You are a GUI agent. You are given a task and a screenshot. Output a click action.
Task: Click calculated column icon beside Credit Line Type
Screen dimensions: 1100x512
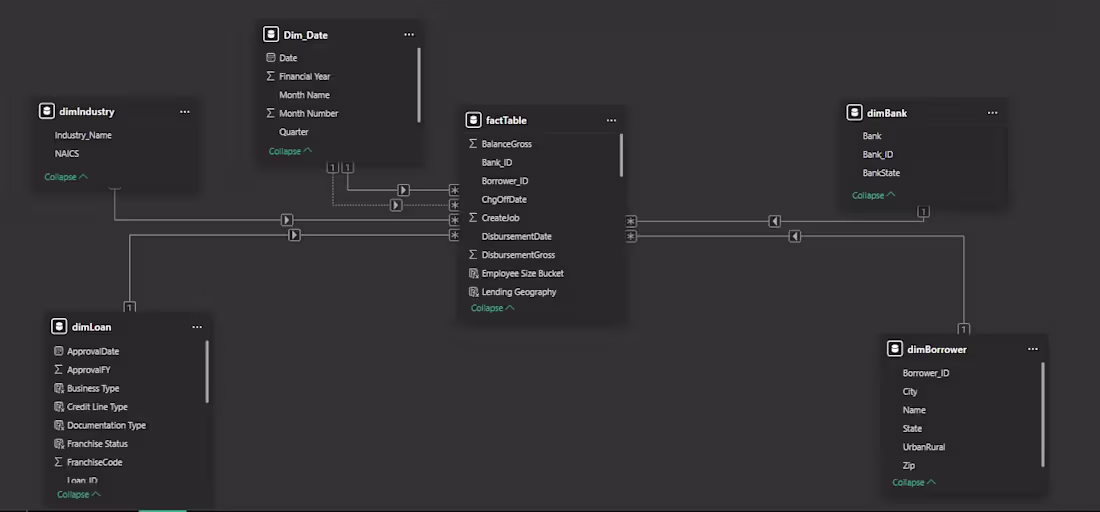[x=59, y=407]
